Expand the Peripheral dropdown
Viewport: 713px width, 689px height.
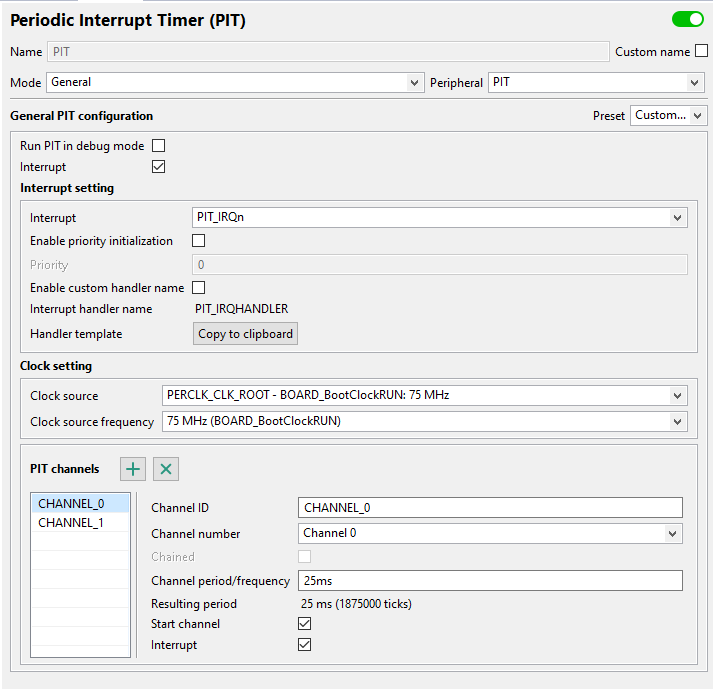coord(595,82)
